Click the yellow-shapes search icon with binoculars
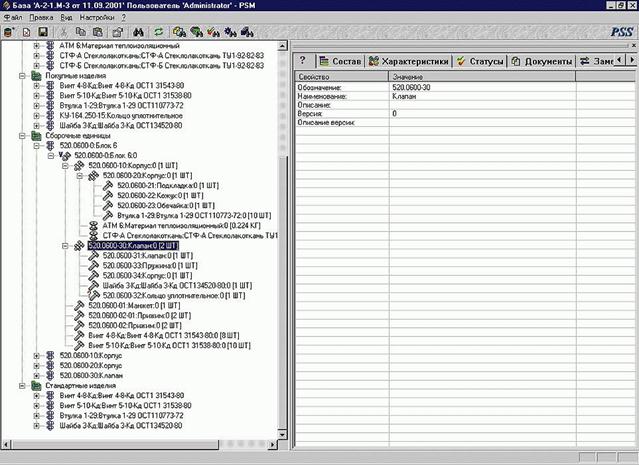The width and height of the screenshot is (639, 465). (179, 32)
